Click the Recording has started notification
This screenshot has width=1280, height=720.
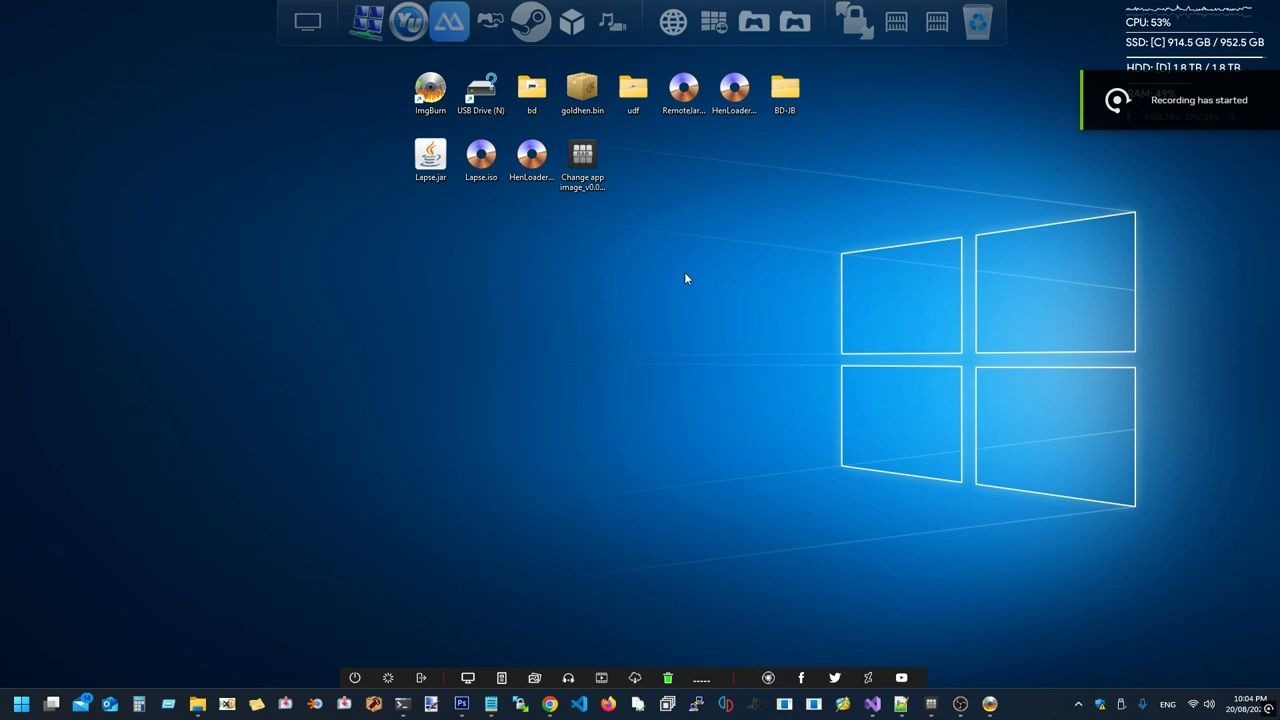coord(1180,100)
